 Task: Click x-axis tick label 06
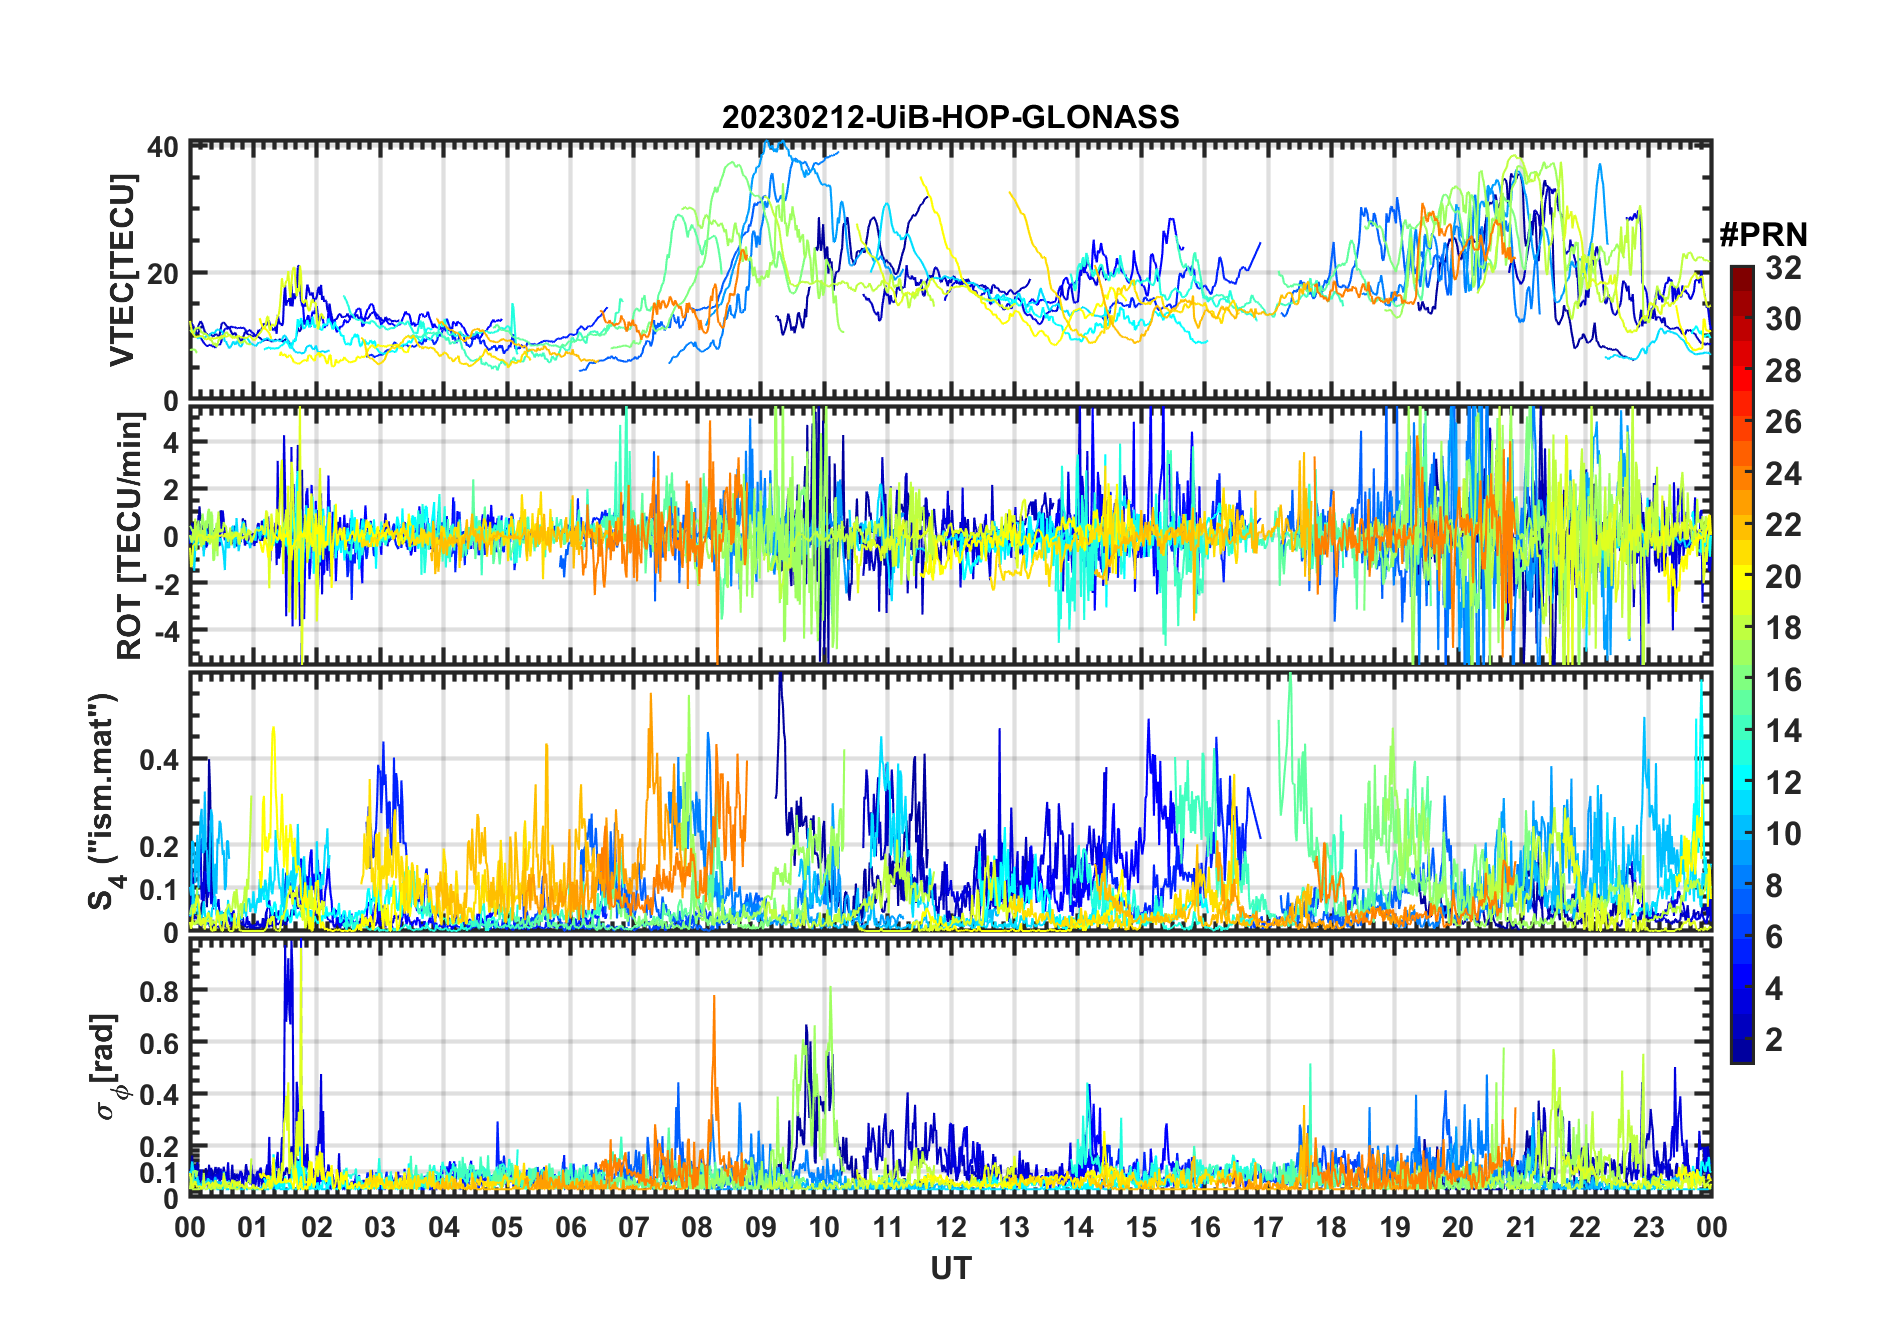point(570,1227)
